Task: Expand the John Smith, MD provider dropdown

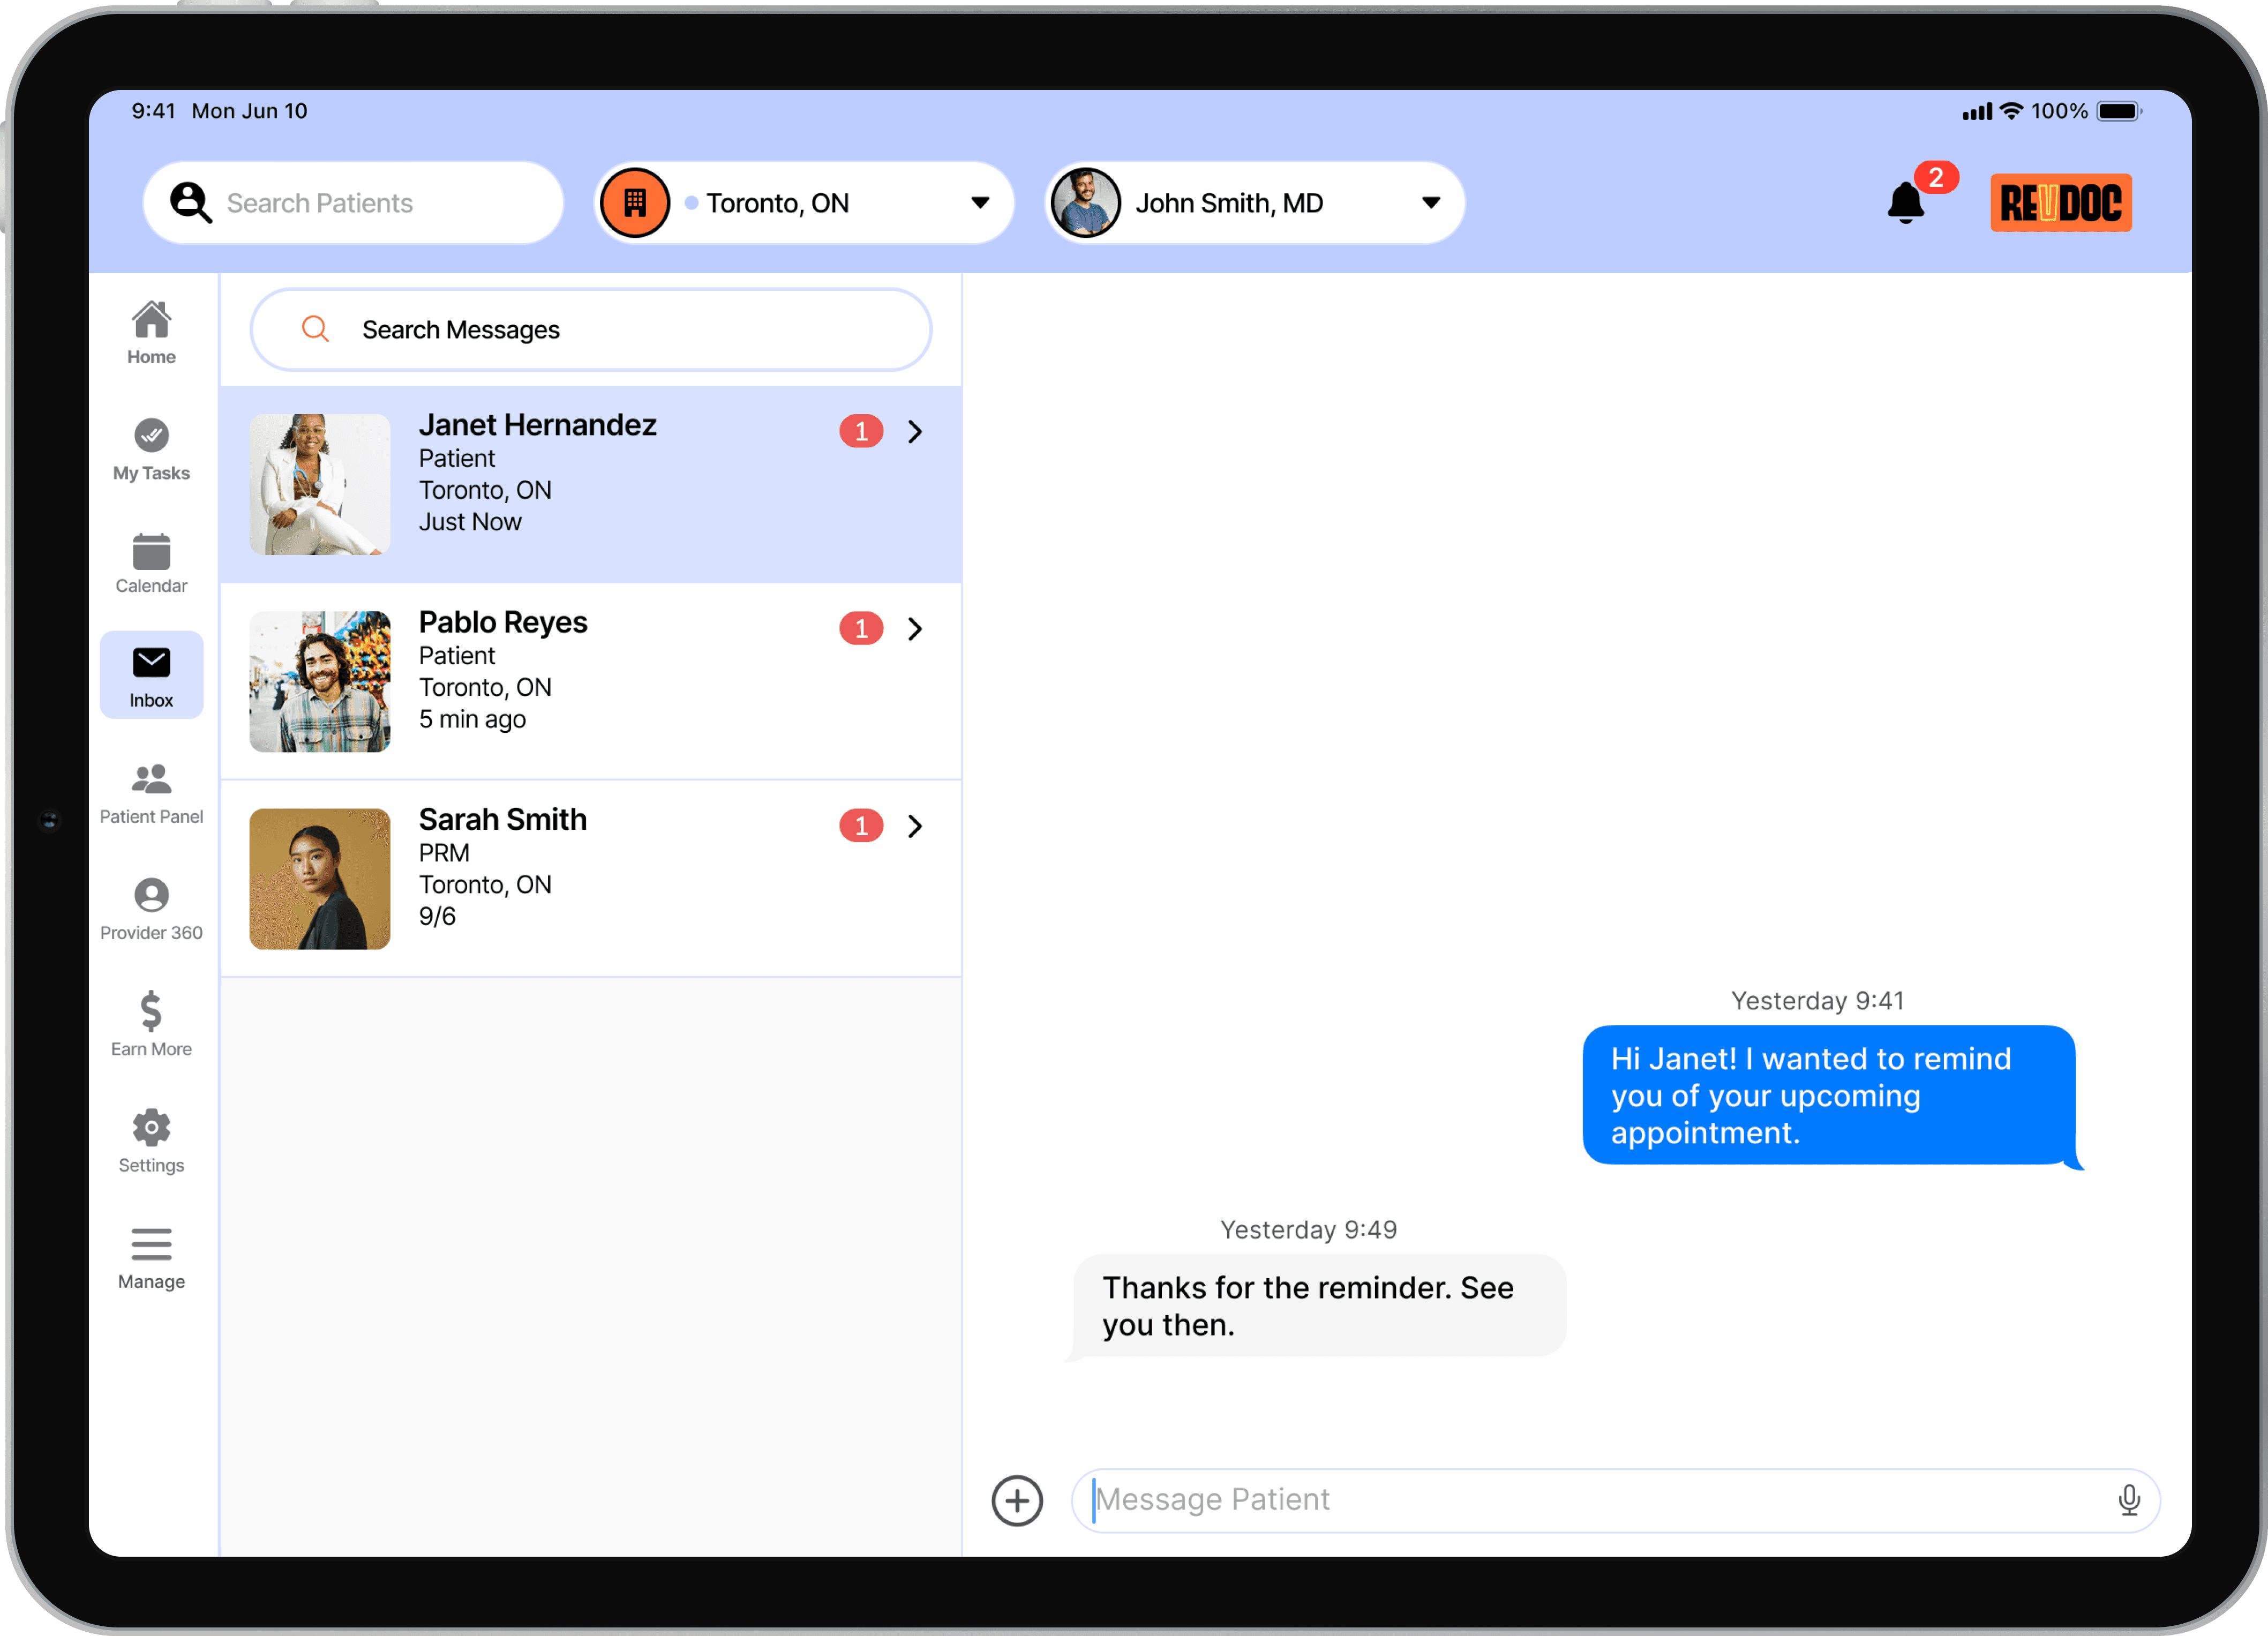Action: coord(1431,203)
